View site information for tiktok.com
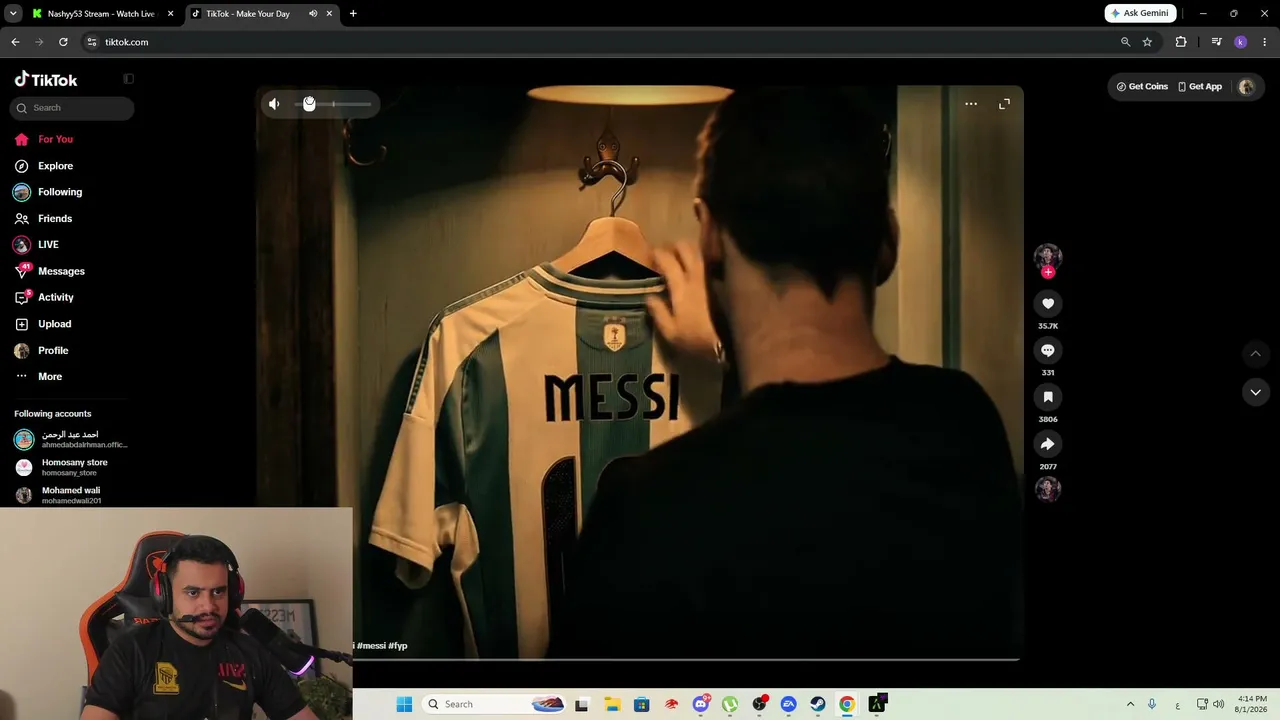Image resolution: width=1280 pixels, height=720 pixels. click(x=92, y=42)
